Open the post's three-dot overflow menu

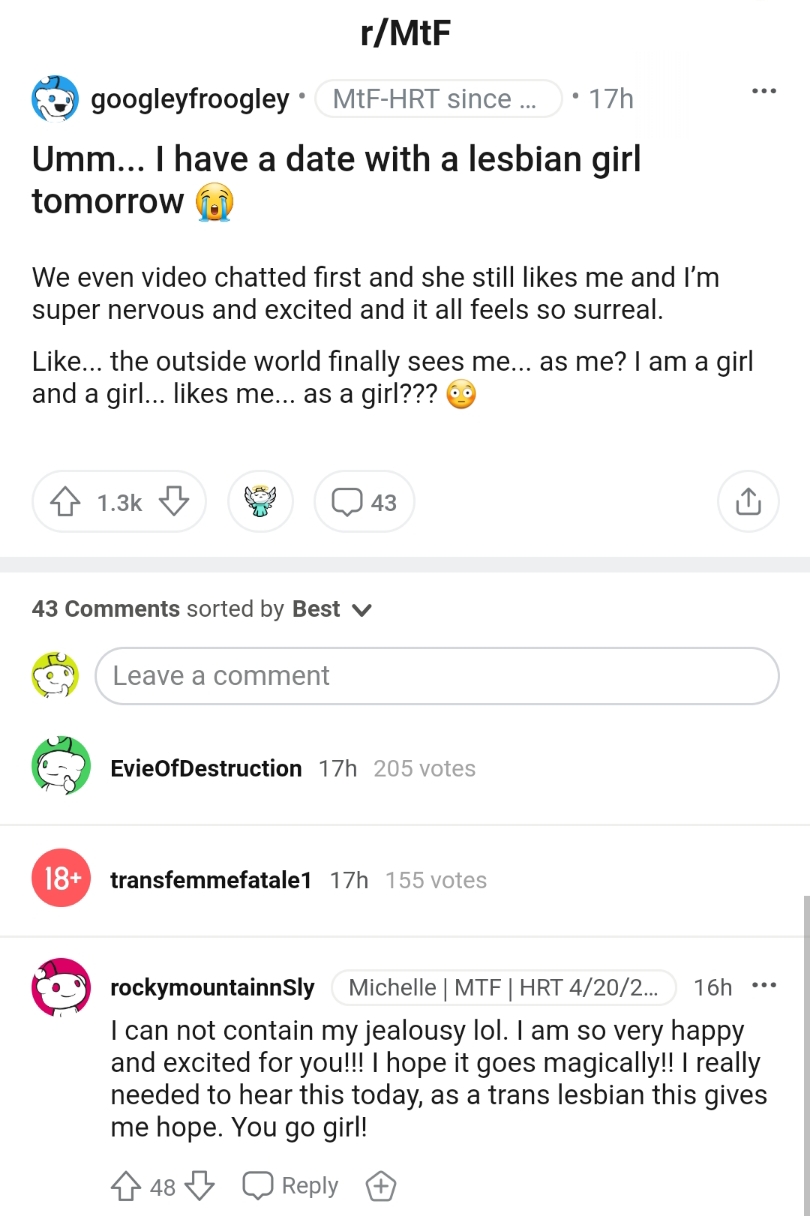[x=764, y=92]
